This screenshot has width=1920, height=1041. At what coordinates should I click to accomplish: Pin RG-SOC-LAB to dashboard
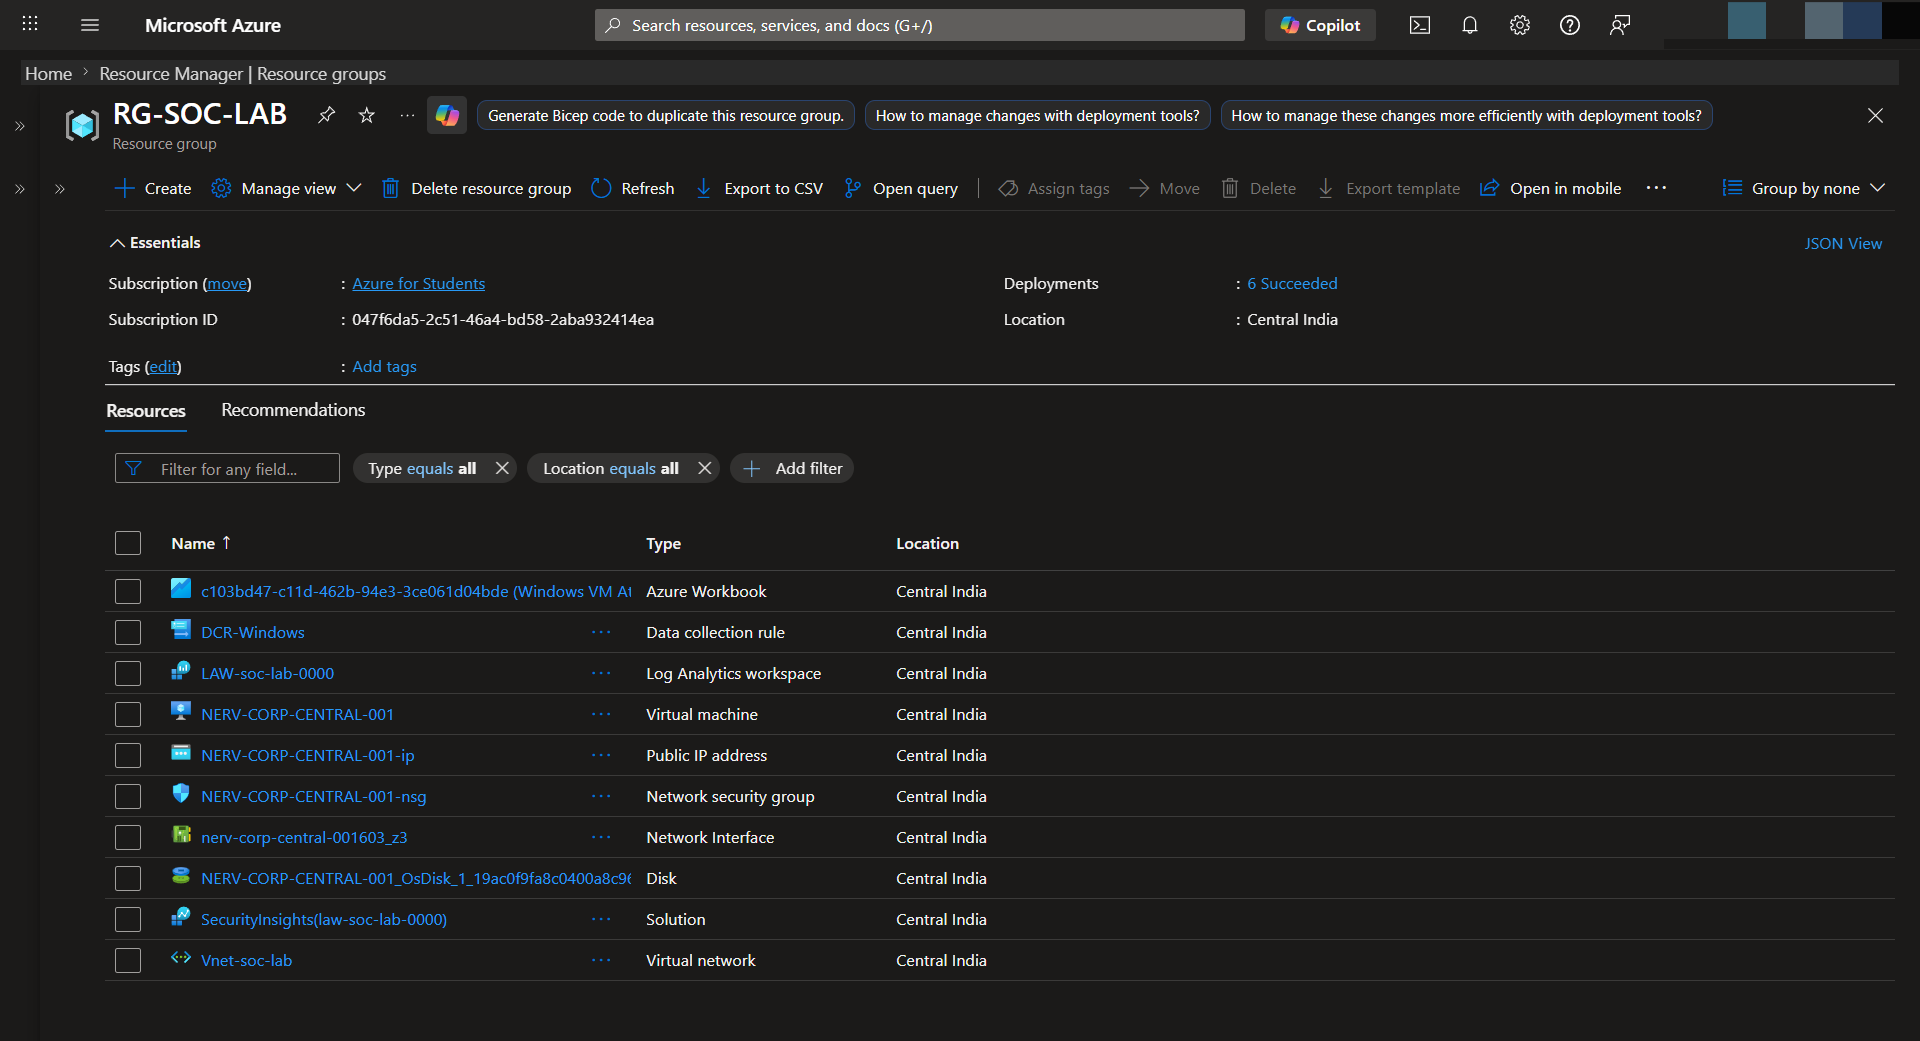tap(326, 115)
